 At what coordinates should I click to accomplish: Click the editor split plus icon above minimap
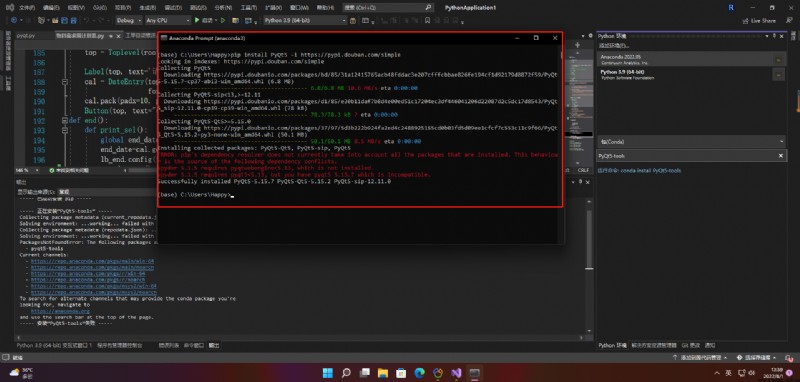pyautogui.click(x=578, y=45)
